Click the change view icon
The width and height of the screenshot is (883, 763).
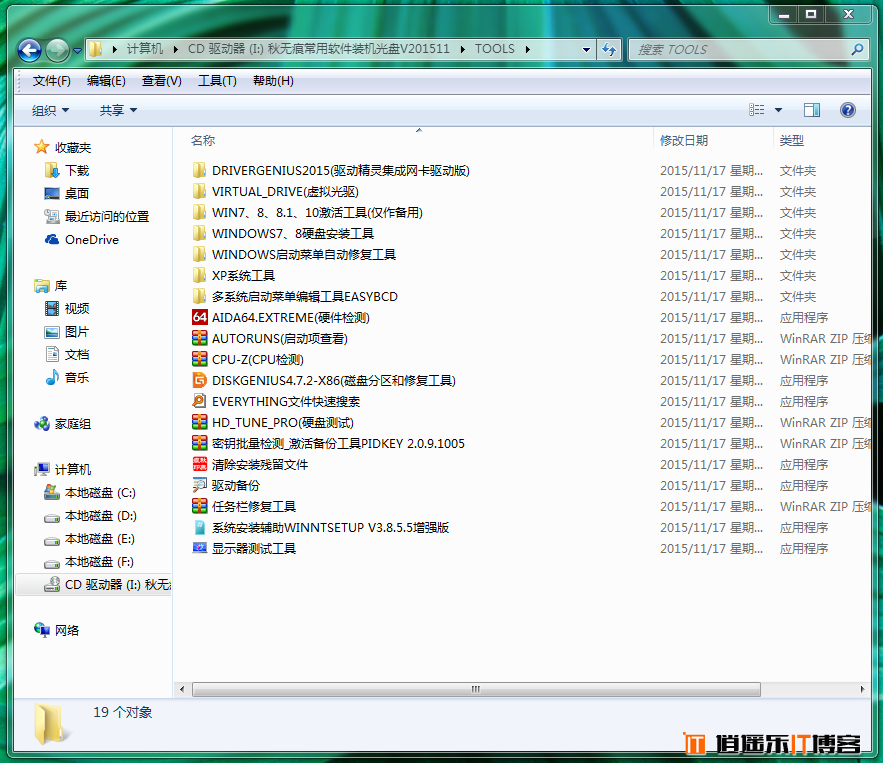pos(756,110)
